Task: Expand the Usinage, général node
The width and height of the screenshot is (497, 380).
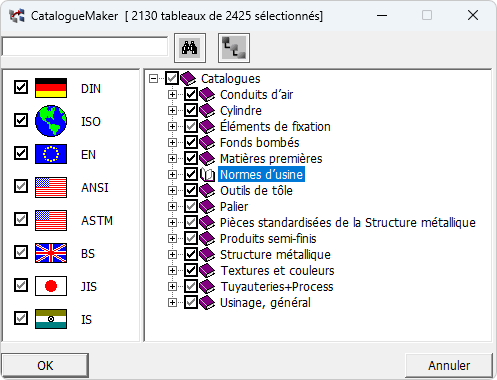Action: [x=172, y=303]
